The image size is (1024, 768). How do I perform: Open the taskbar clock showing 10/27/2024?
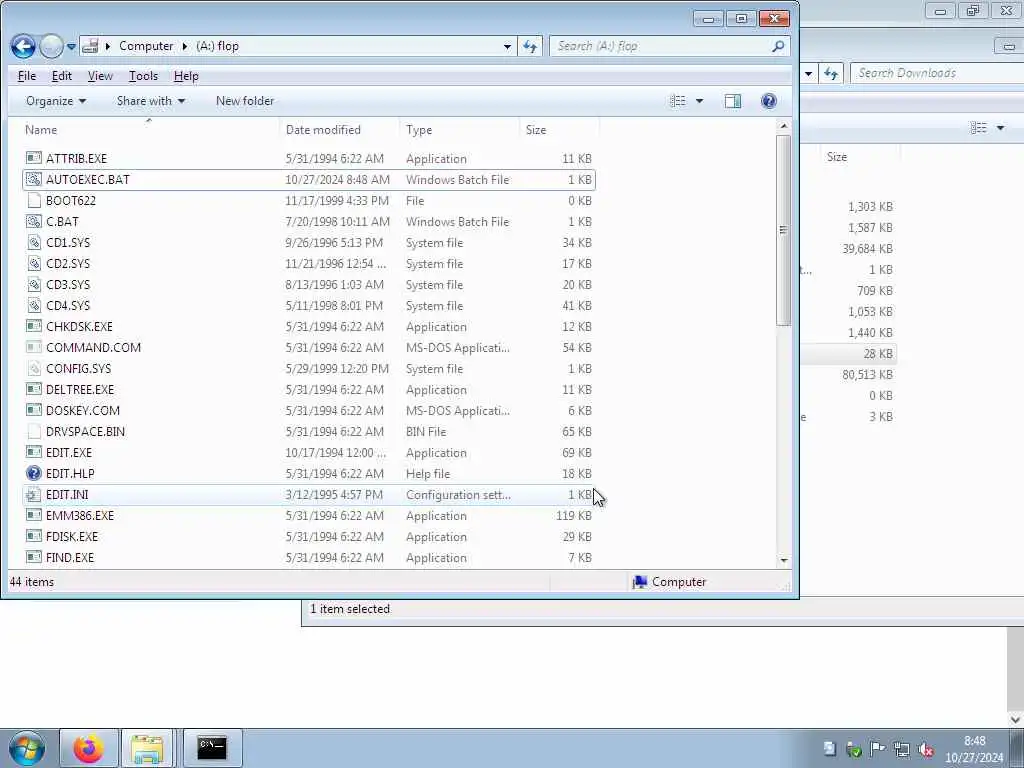click(974, 749)
